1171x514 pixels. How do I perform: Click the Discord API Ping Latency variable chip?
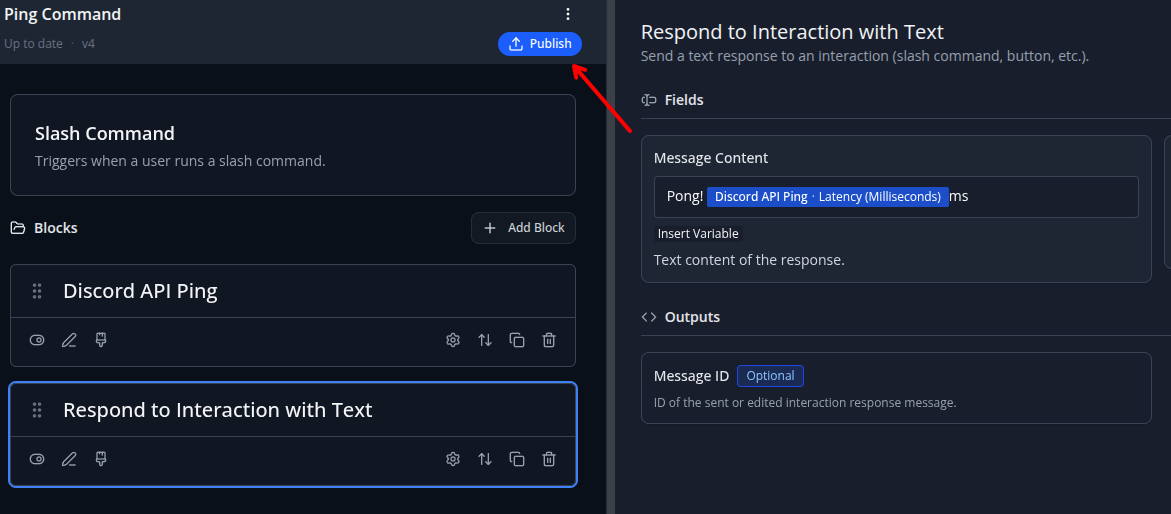[x=827, y=197]
